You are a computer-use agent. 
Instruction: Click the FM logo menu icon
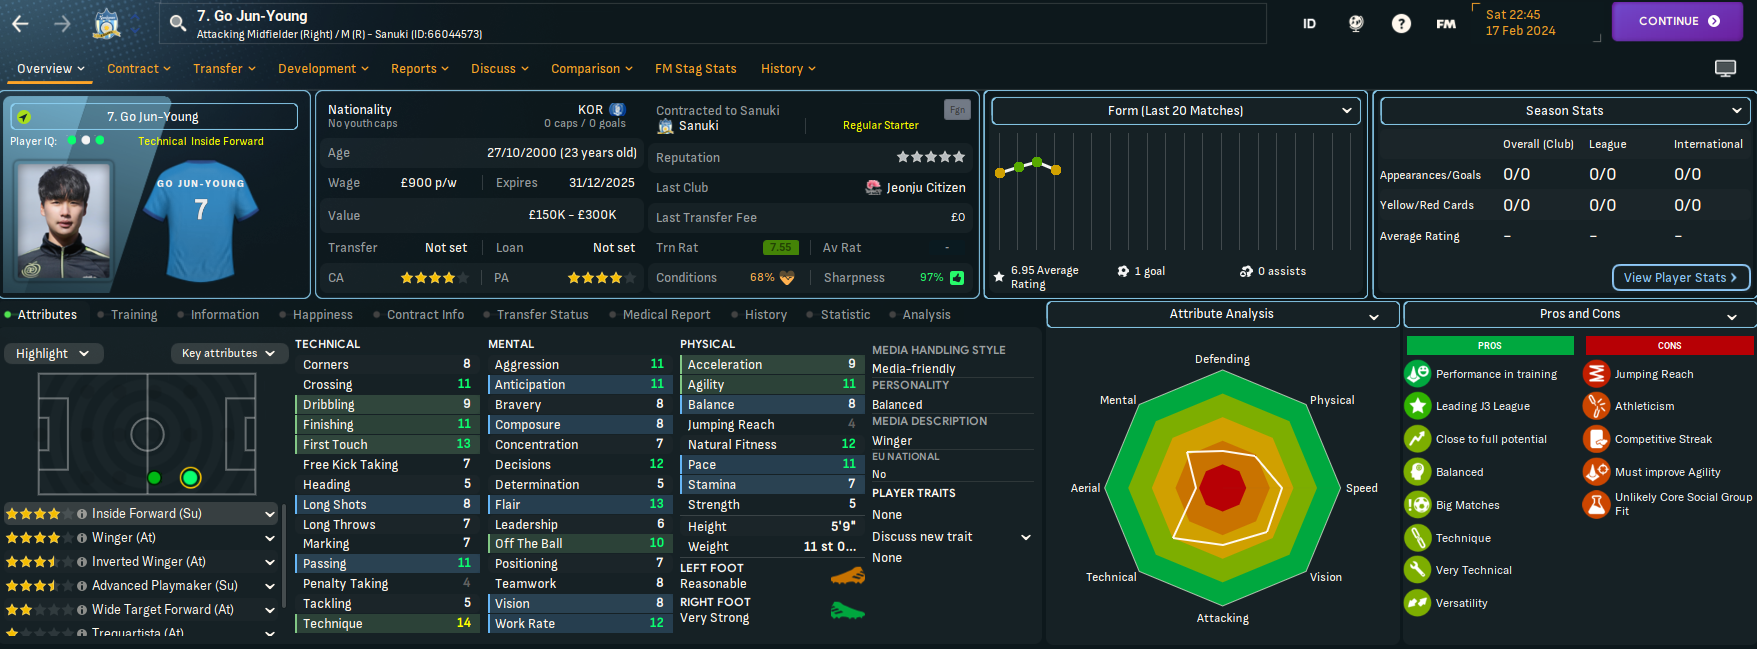click(1446, 23)
